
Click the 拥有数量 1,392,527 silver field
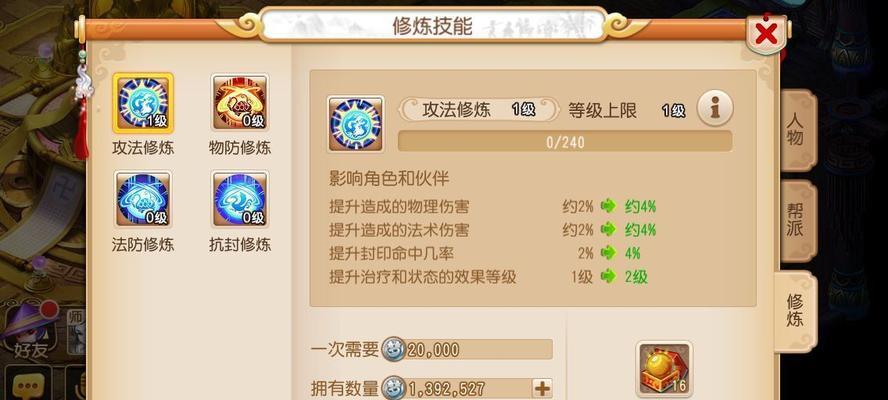467,389
